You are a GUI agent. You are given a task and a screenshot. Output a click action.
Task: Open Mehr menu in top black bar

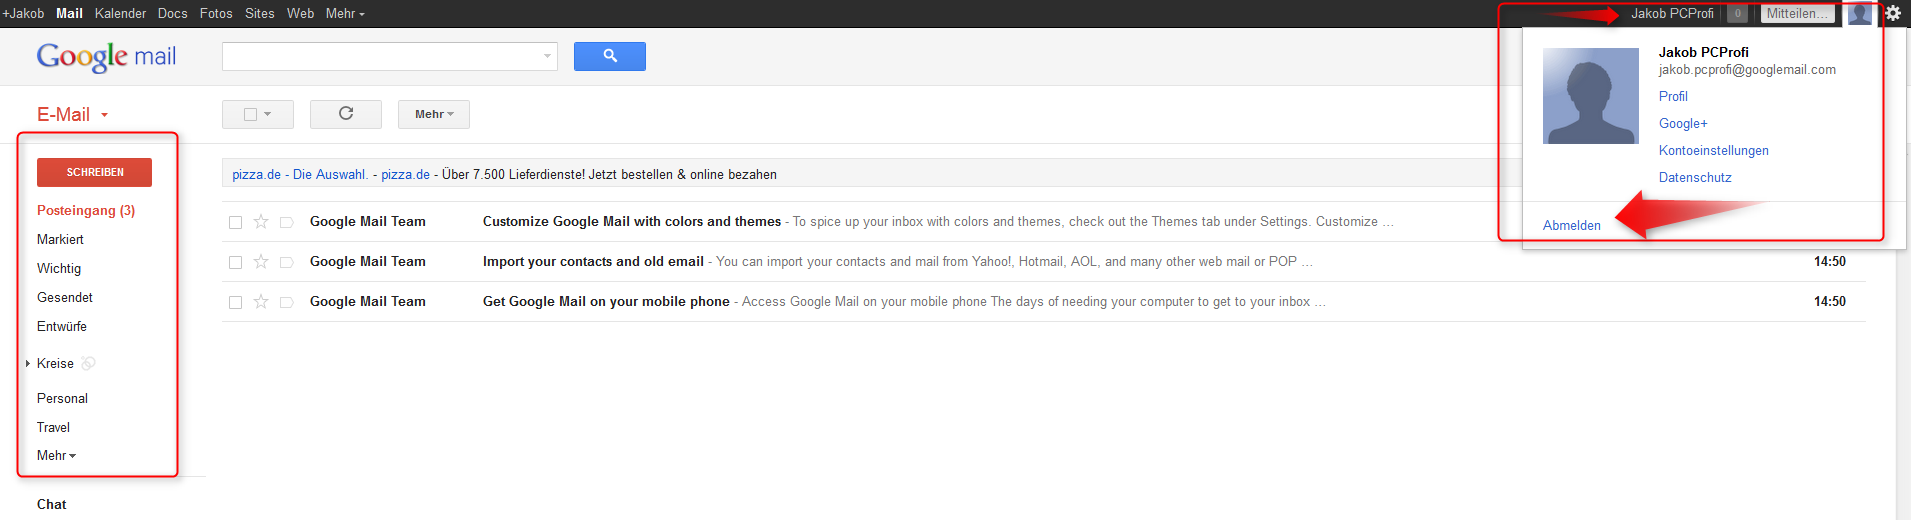point(345,13)
